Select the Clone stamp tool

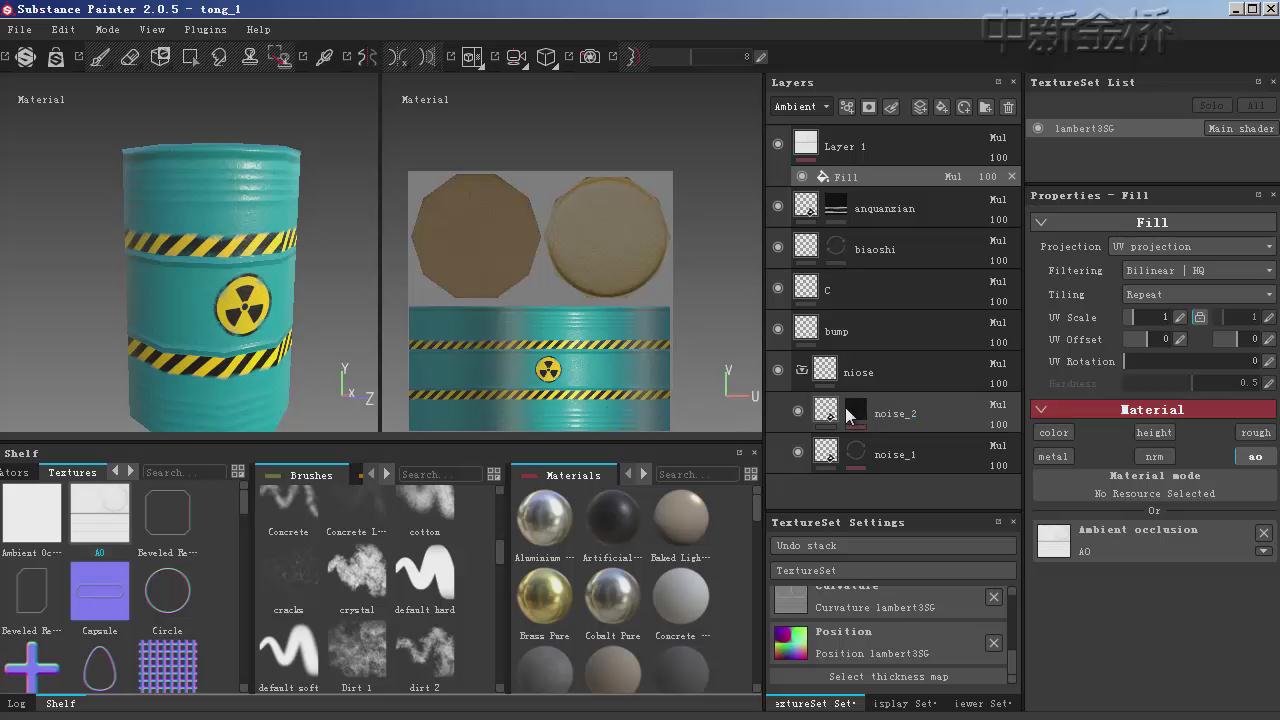pos(250,57)
